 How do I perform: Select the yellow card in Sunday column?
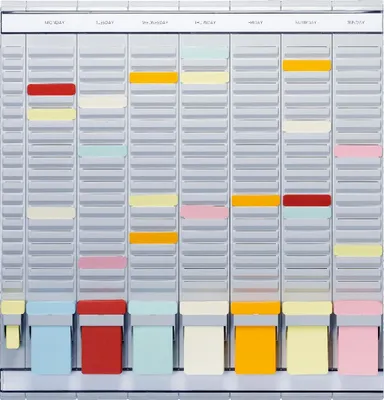[358, 250]
